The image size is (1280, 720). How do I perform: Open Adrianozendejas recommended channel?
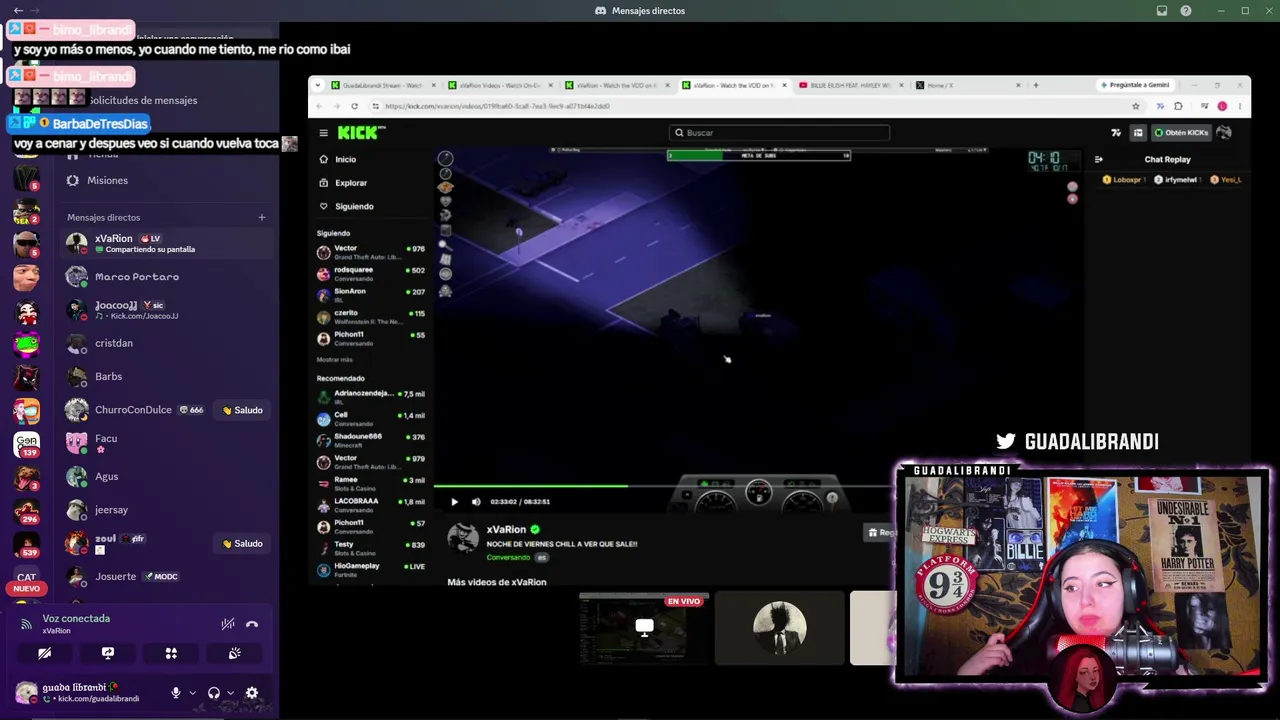371,397
